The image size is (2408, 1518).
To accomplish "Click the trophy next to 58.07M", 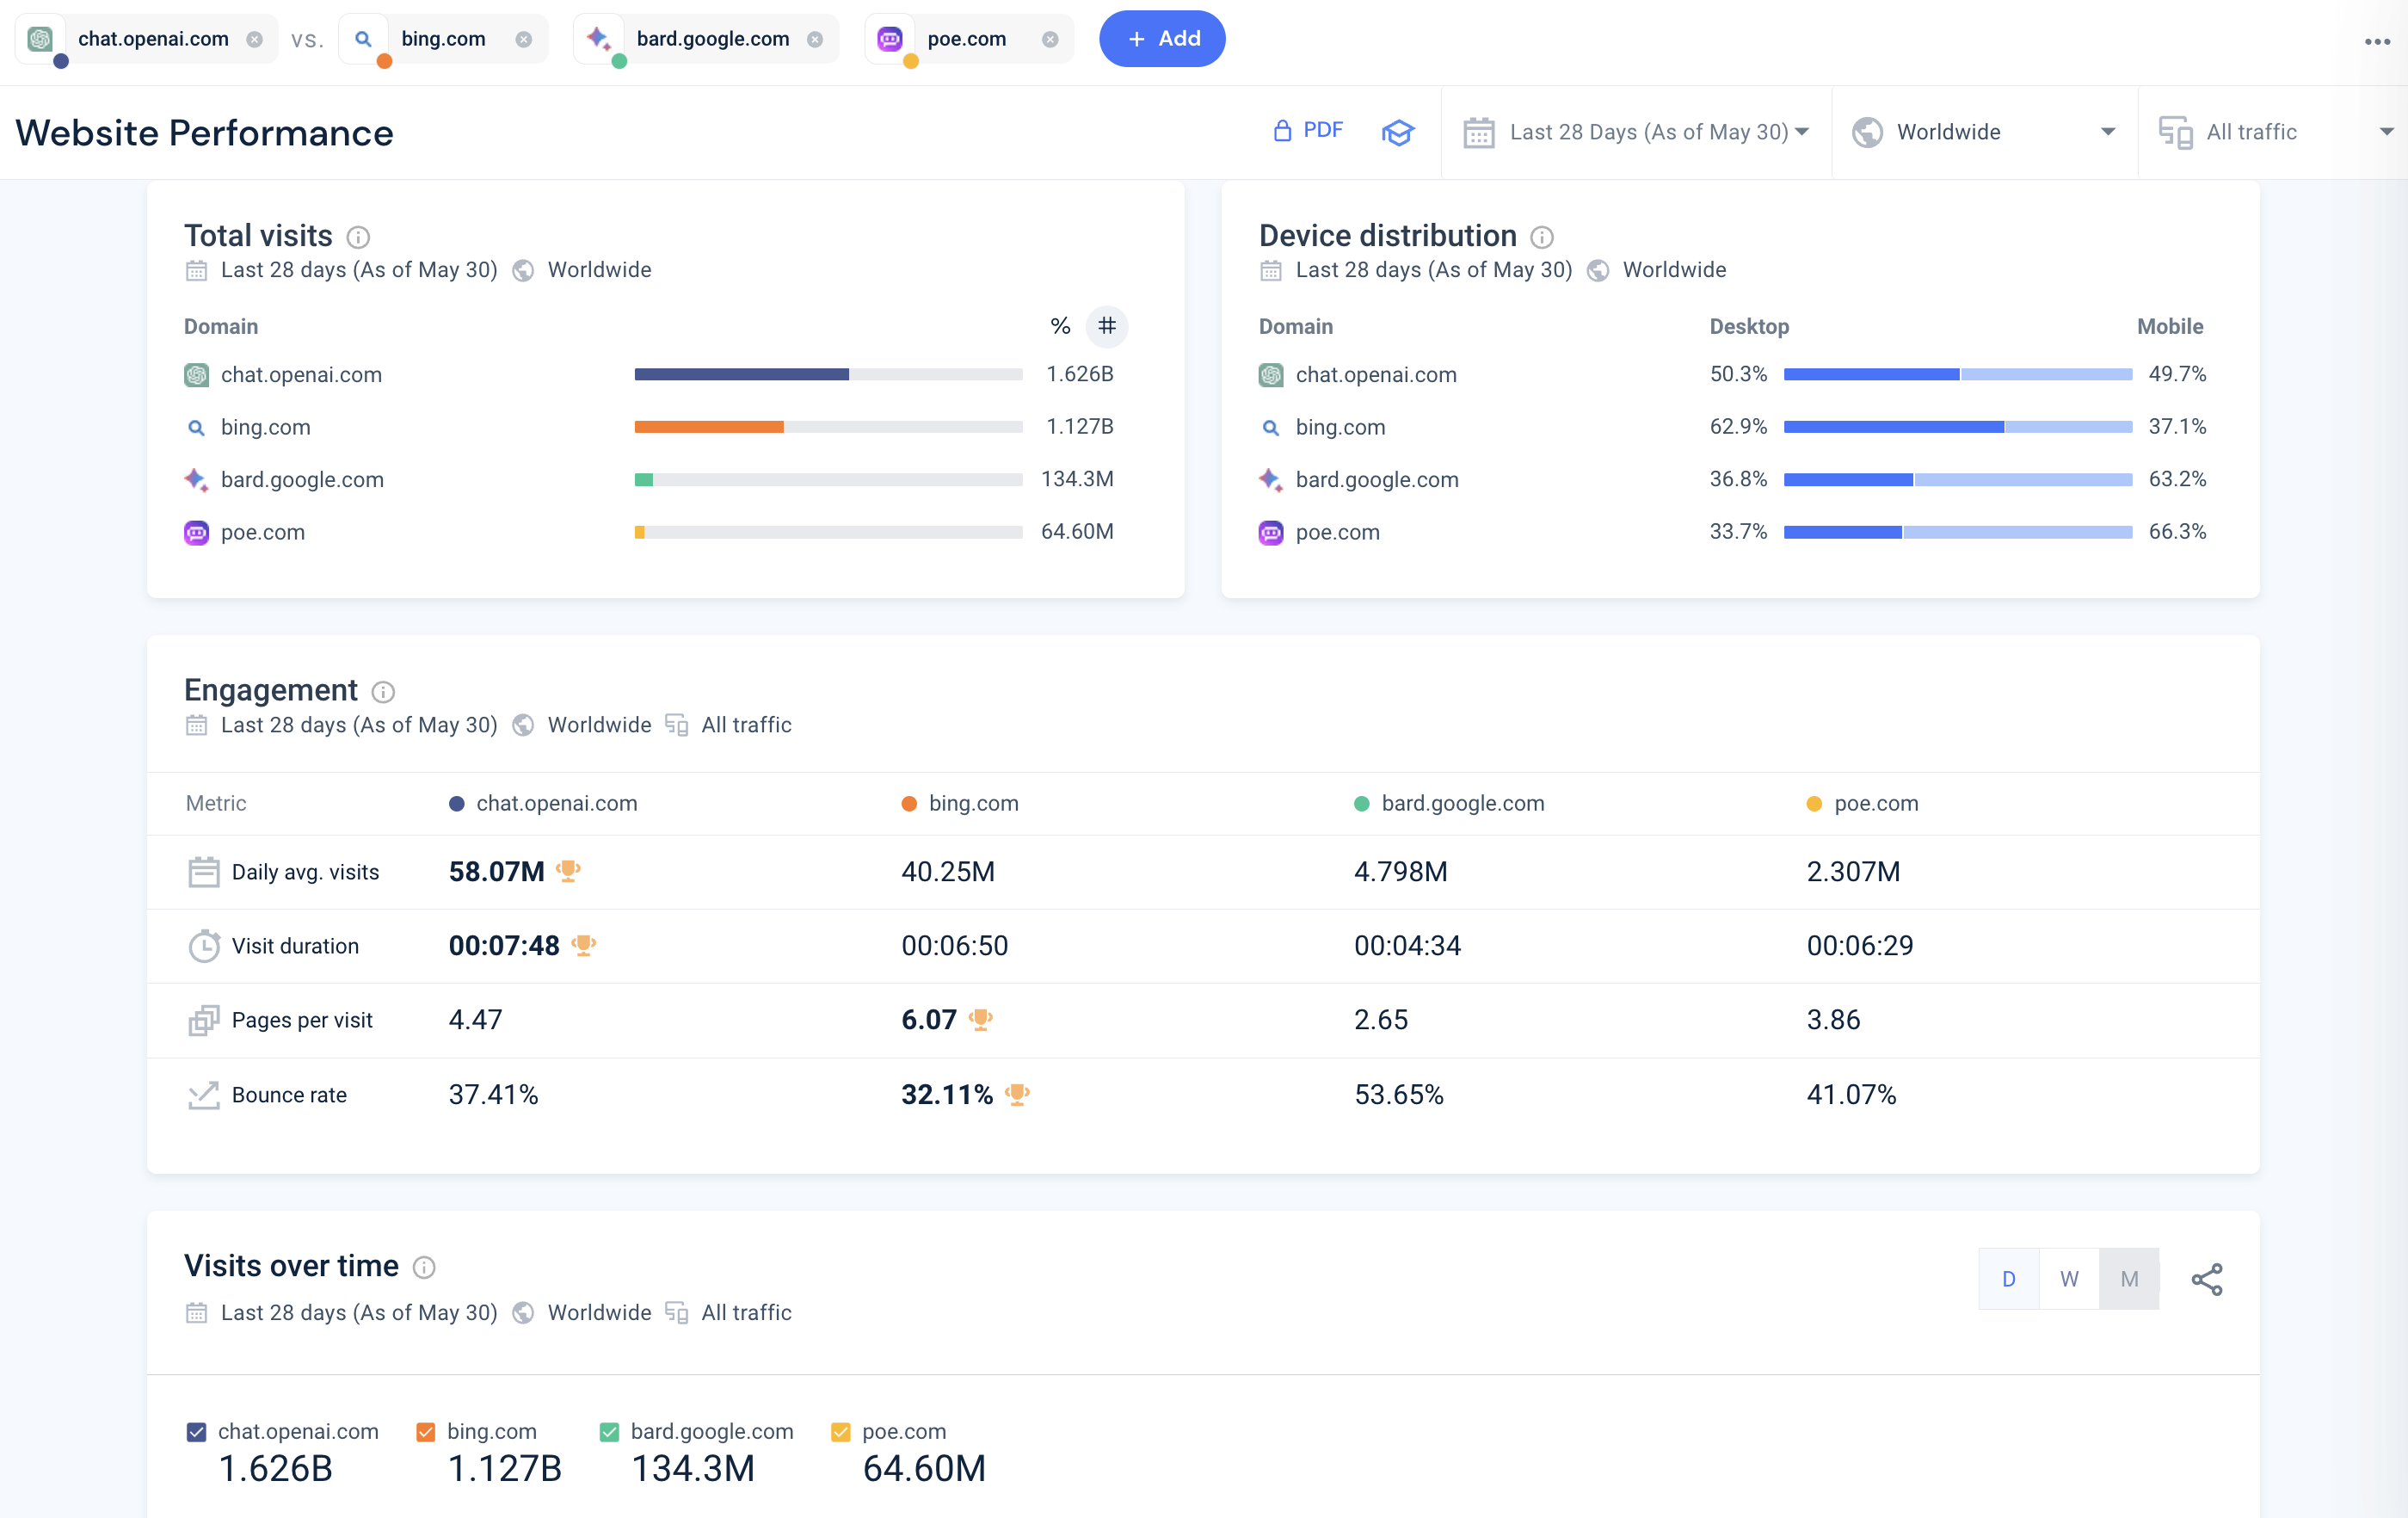I will pyautogui.click(x=568, y=870).
